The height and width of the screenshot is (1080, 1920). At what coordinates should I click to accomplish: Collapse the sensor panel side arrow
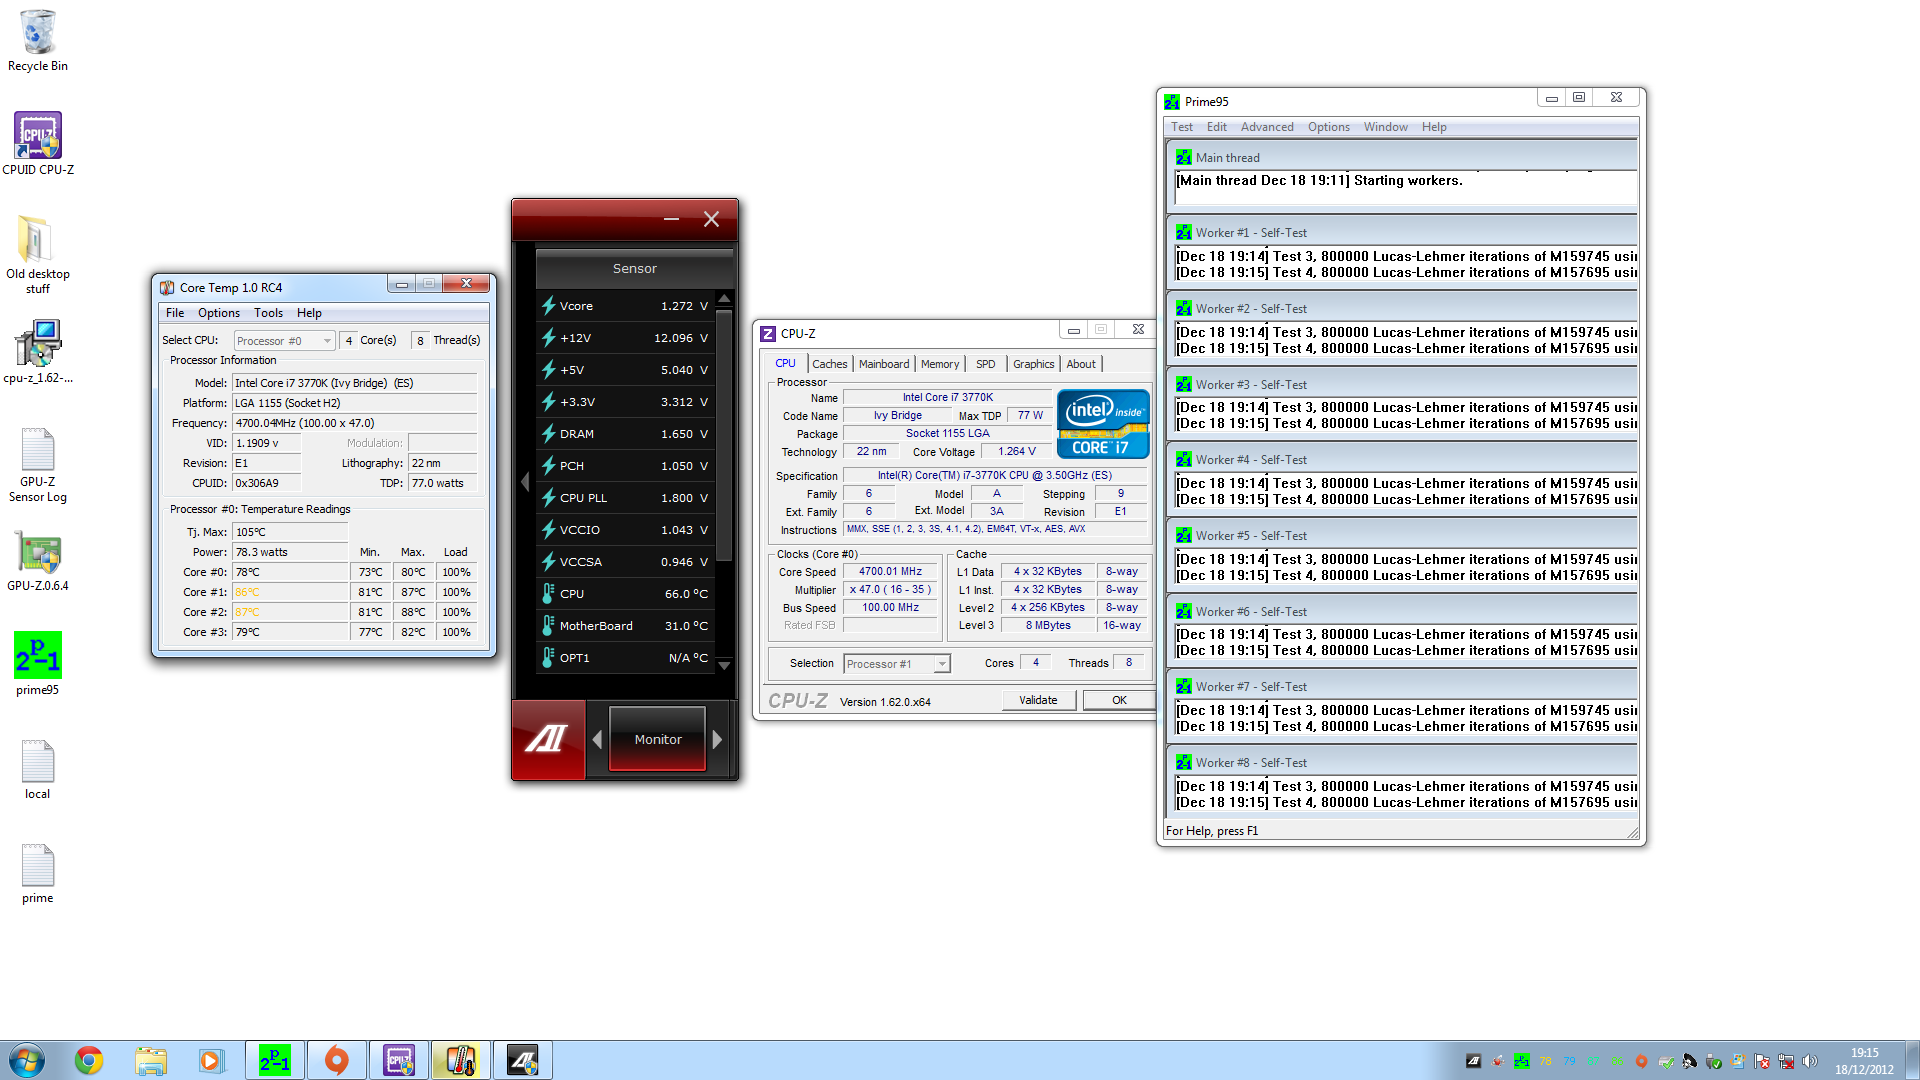(x=525, y=482)
